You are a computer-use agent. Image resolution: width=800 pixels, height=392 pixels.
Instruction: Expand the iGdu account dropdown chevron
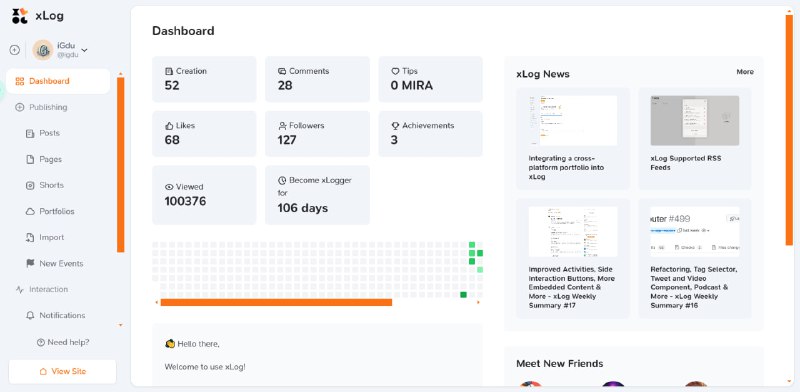(x=84, y=50)
